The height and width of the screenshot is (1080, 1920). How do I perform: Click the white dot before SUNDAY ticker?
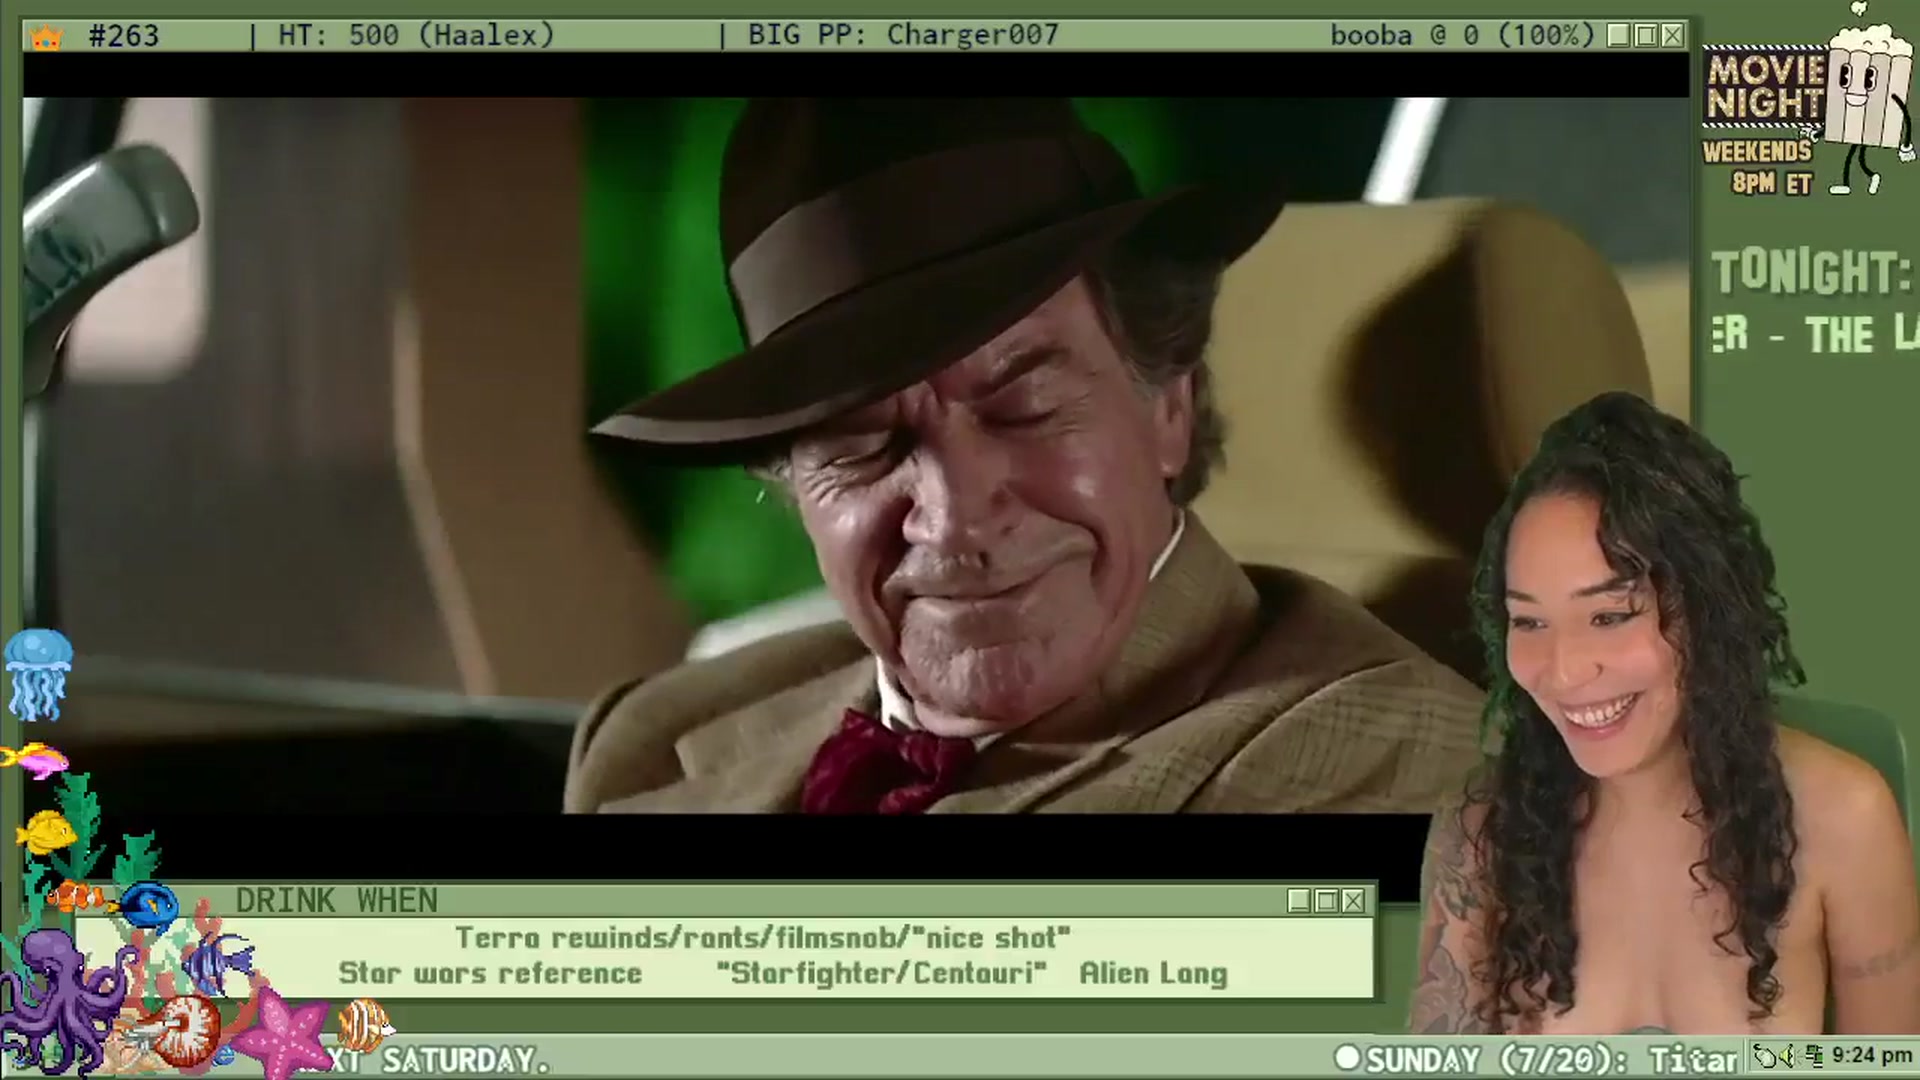(x=1347, y=1057)
